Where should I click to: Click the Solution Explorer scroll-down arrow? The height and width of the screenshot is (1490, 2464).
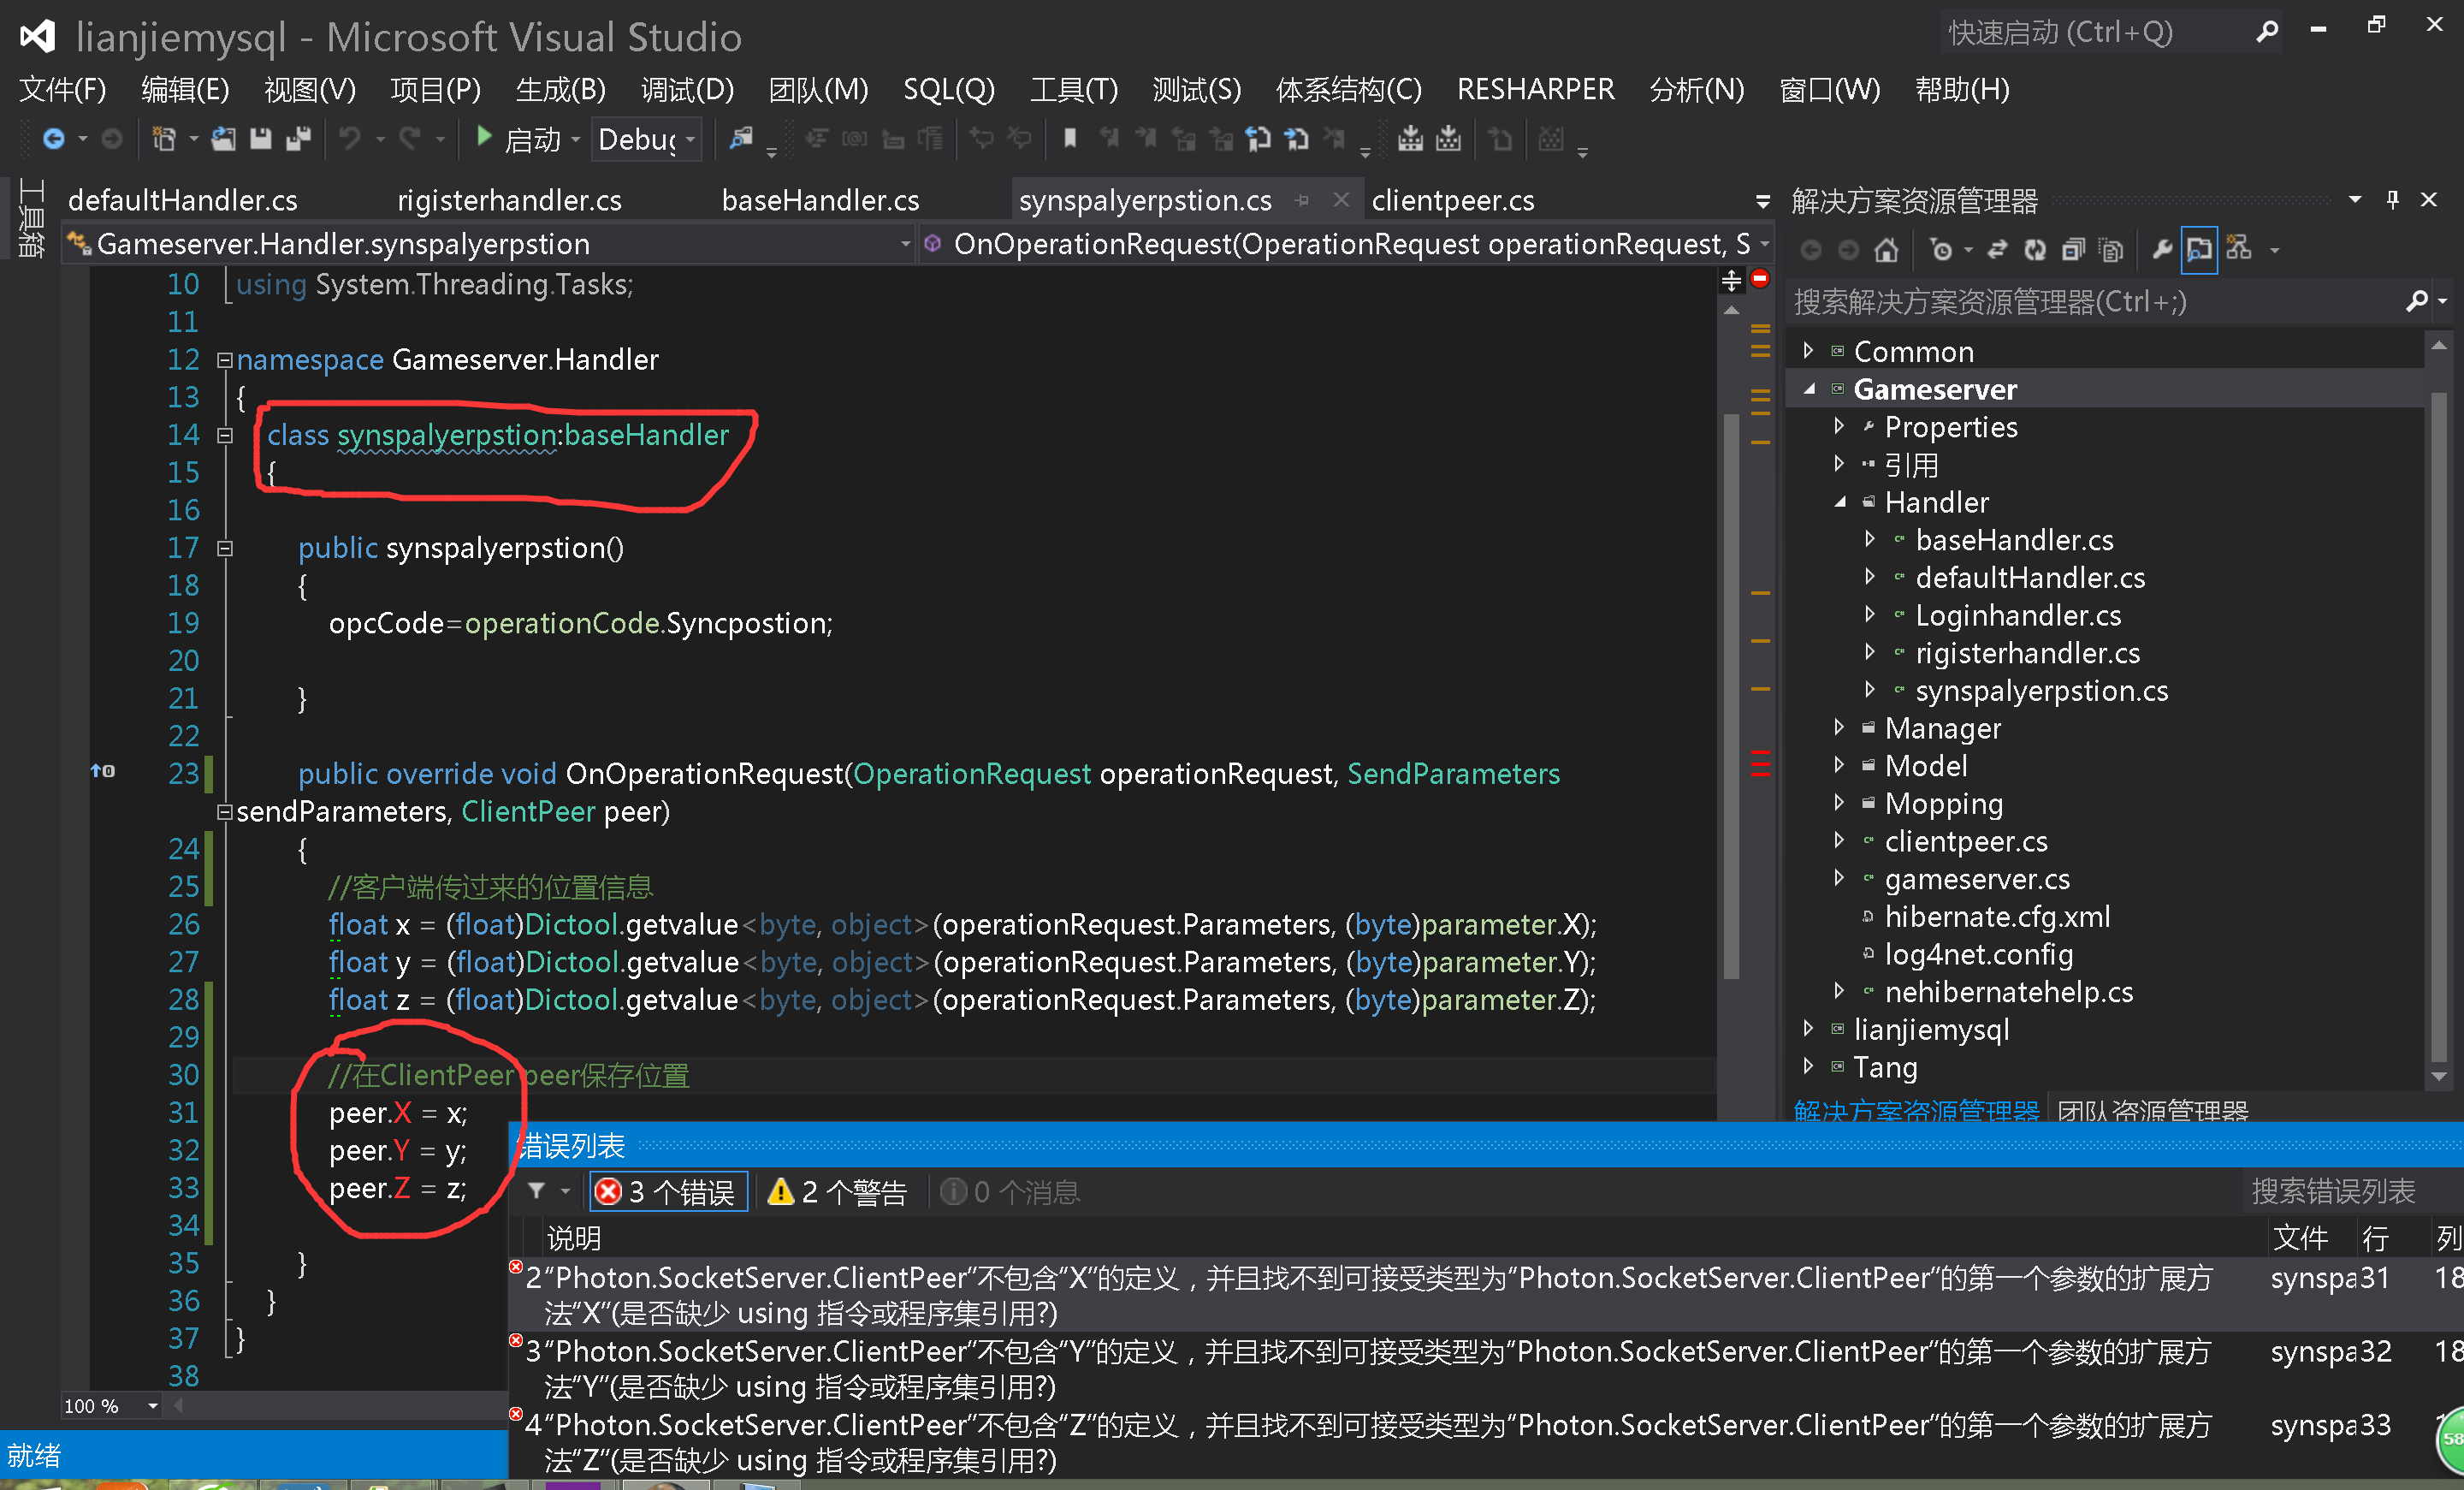(x=2438, y=1078)
